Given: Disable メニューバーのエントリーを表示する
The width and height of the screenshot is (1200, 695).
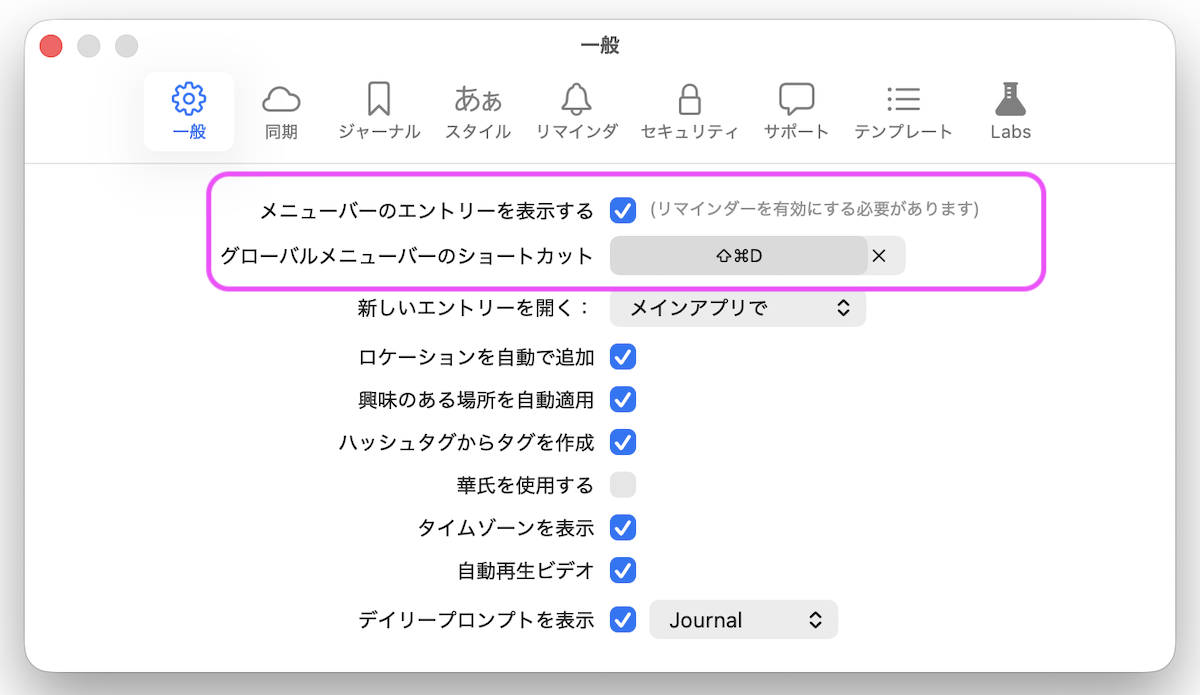Looking at the screenshot, I should click(623, 210).
